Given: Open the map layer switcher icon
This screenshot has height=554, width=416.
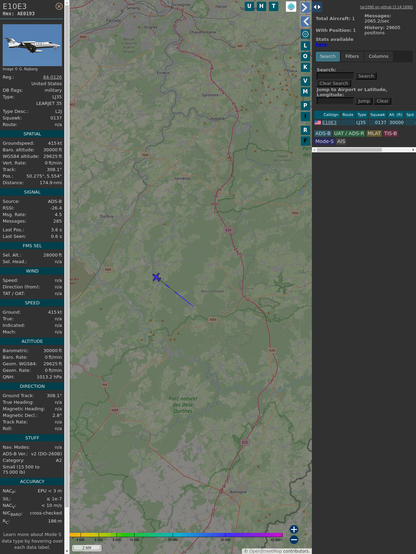Looking at the screenshot, I should click(291, 7).
